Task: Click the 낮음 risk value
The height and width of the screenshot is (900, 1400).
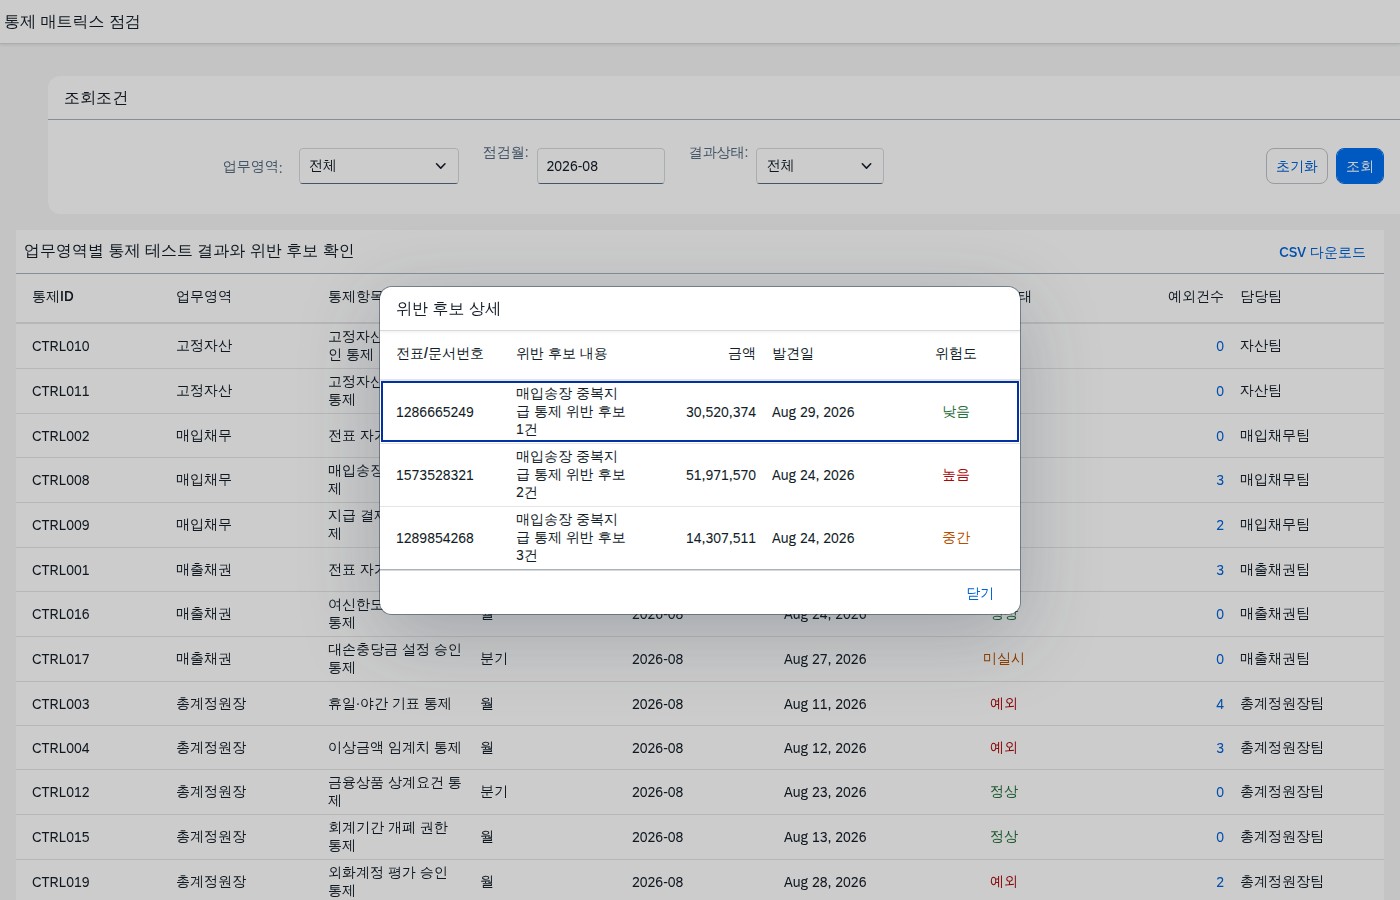Action: (956, 412)
